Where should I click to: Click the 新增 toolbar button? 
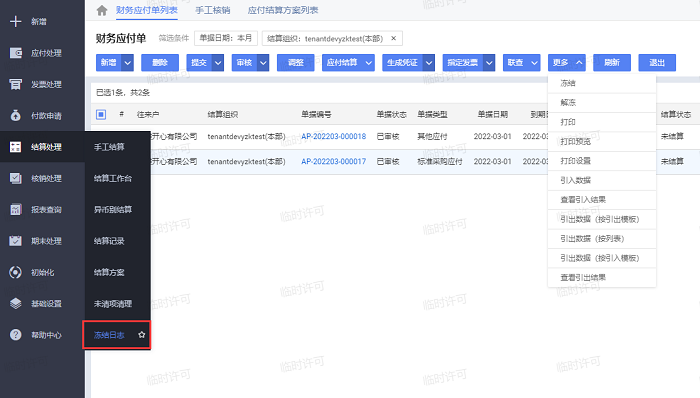(x=108, y=63)
